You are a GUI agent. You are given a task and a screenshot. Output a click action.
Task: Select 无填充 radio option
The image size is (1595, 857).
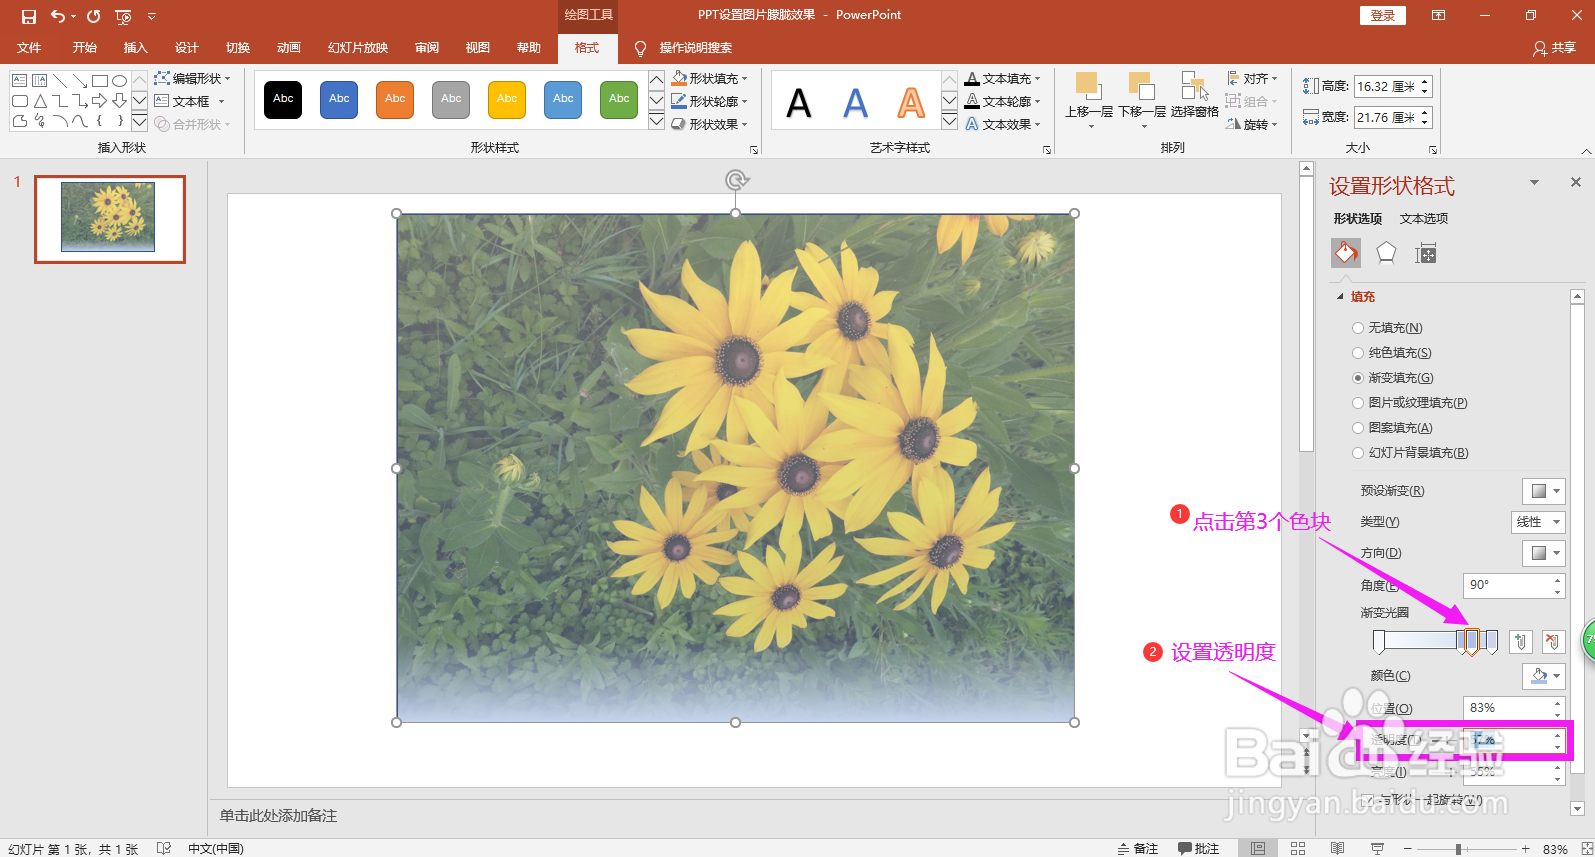(1386, 328)
